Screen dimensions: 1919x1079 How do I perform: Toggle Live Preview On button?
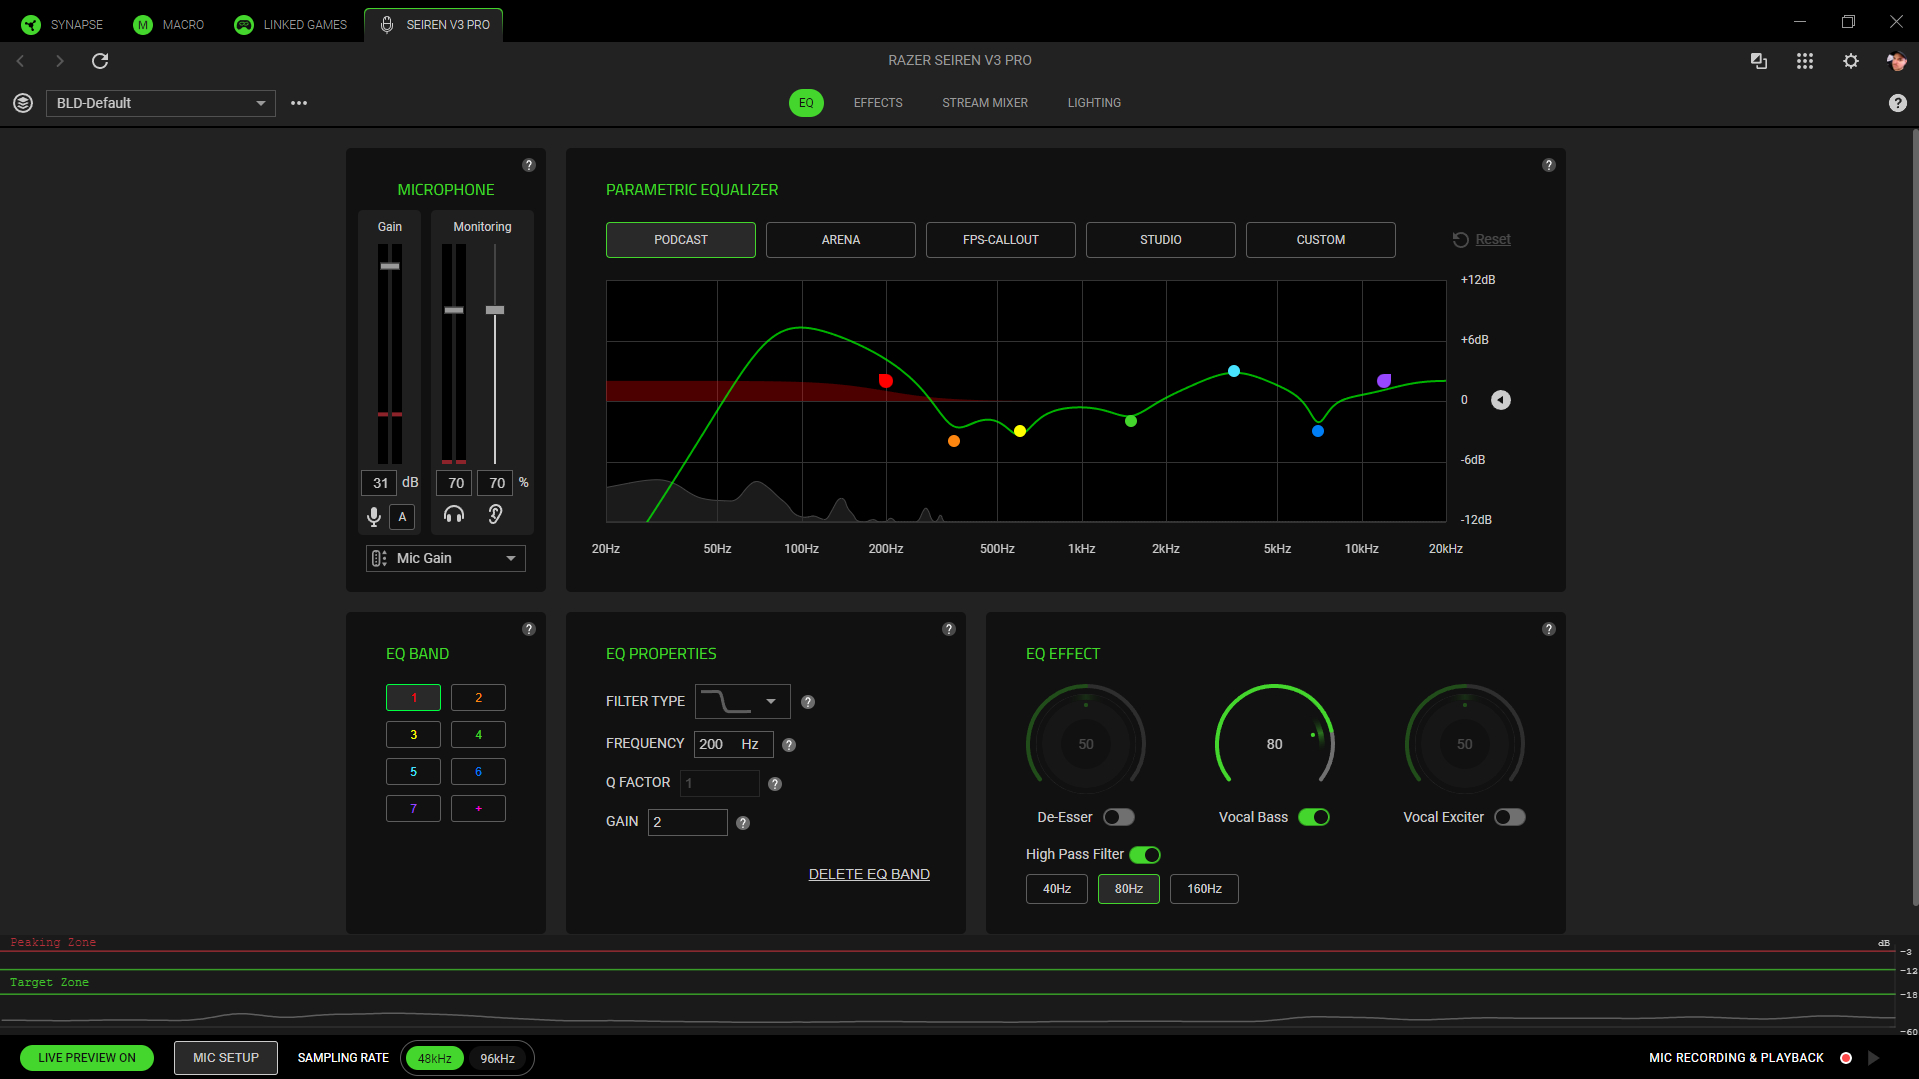[x=87, y=1058]
